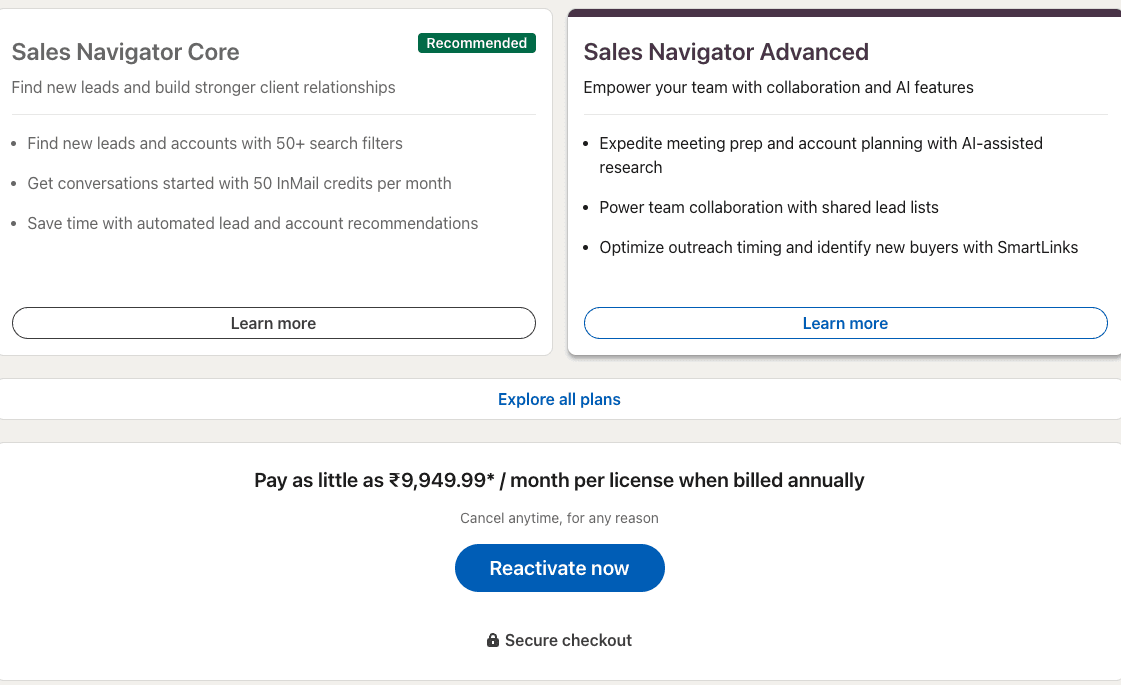Click the Cancel anytime, for any reason text

559,518
